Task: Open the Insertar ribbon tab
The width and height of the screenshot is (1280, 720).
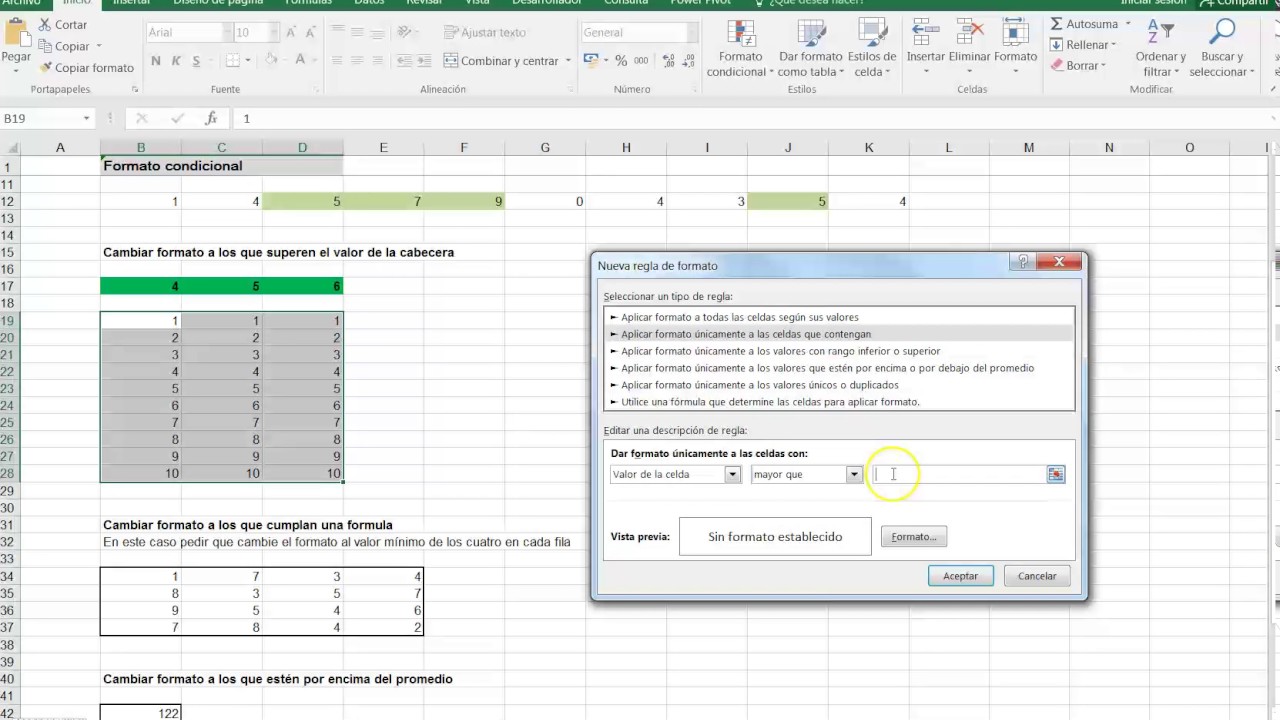Action: click(x=131, y=3)
